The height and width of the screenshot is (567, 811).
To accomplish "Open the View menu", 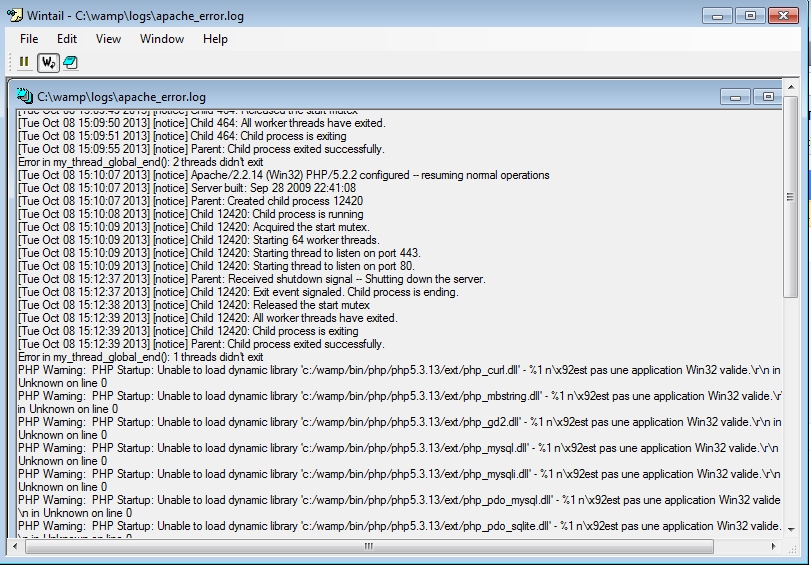I will (x=108, y=39).
